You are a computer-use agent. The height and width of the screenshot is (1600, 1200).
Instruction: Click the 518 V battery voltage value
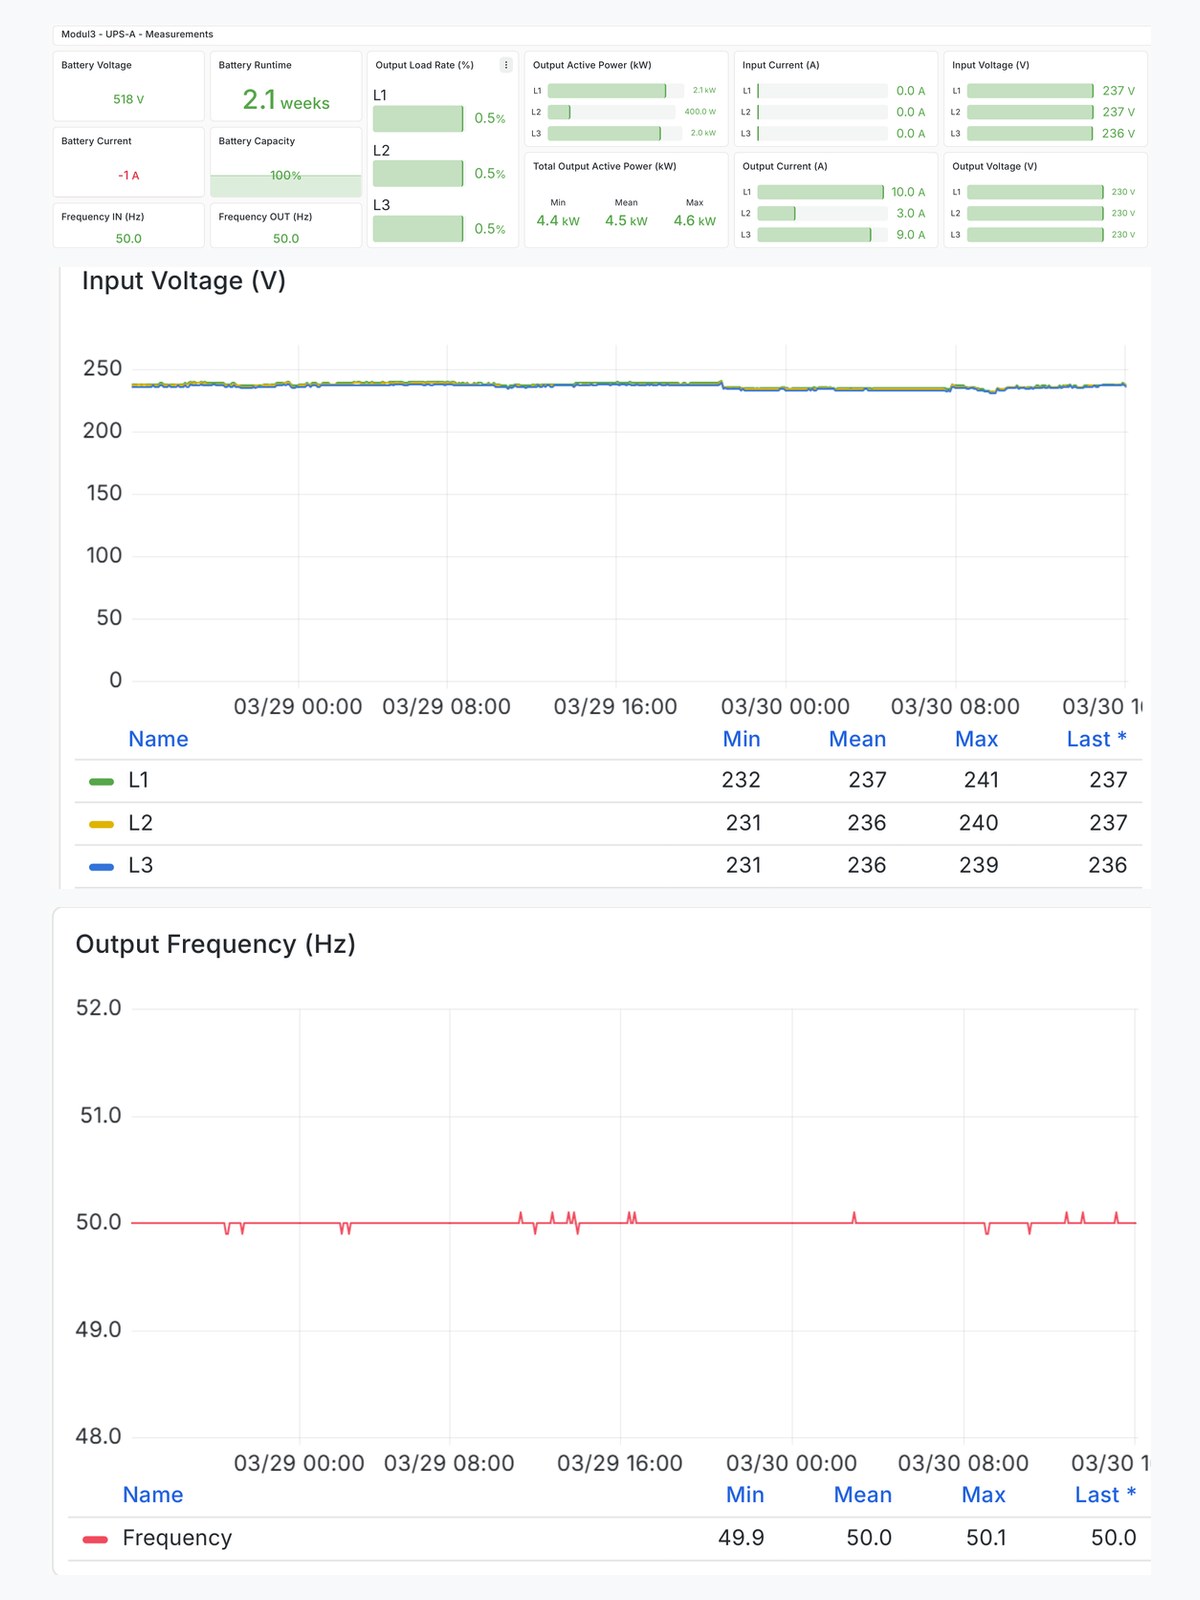(x=129, y=99)
